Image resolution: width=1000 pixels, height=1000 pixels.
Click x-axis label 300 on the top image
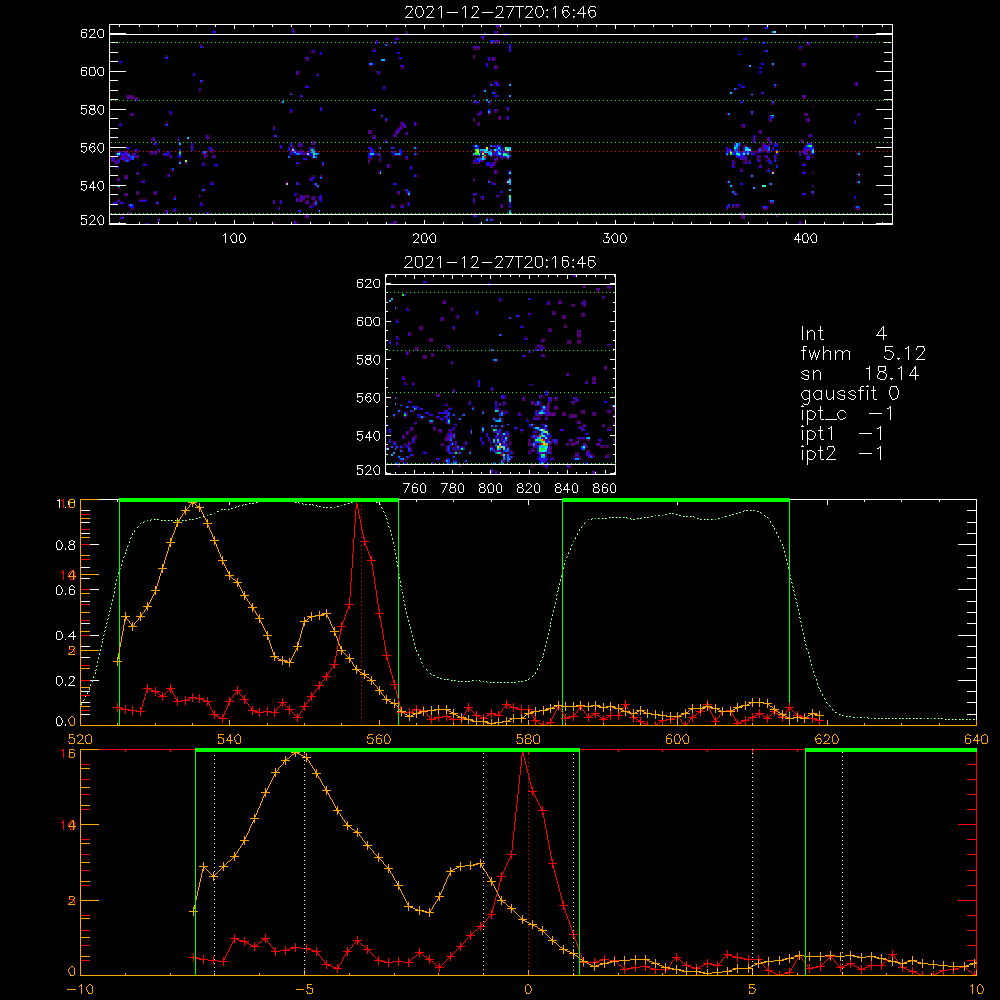point(615,239)
